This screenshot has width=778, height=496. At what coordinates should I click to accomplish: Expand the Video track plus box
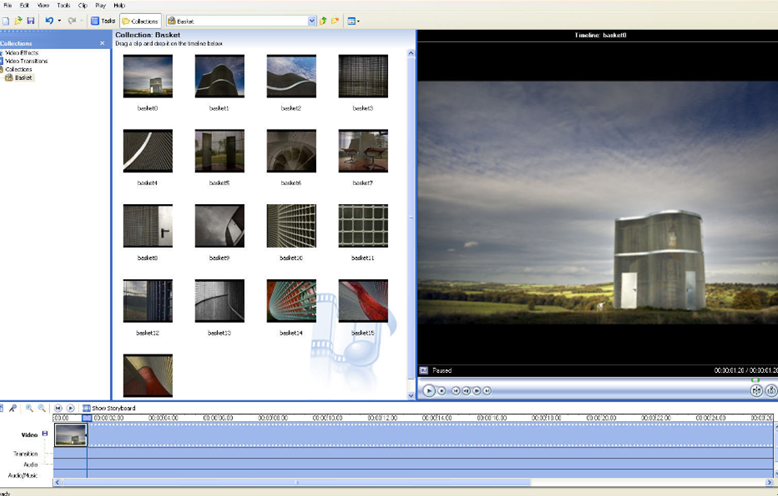45,434
